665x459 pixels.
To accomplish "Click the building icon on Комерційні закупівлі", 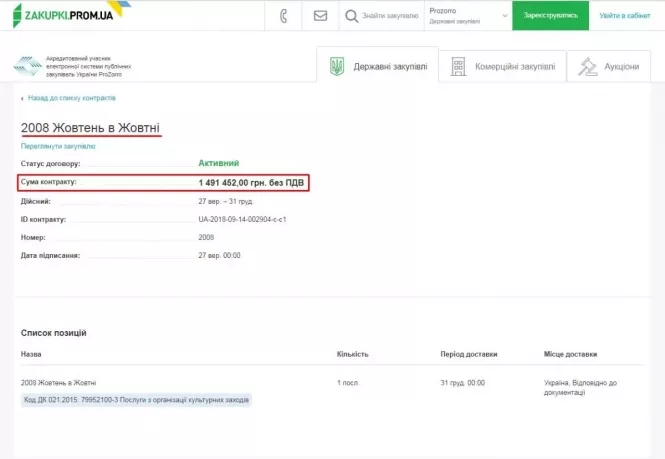I will tap(459, 66).
